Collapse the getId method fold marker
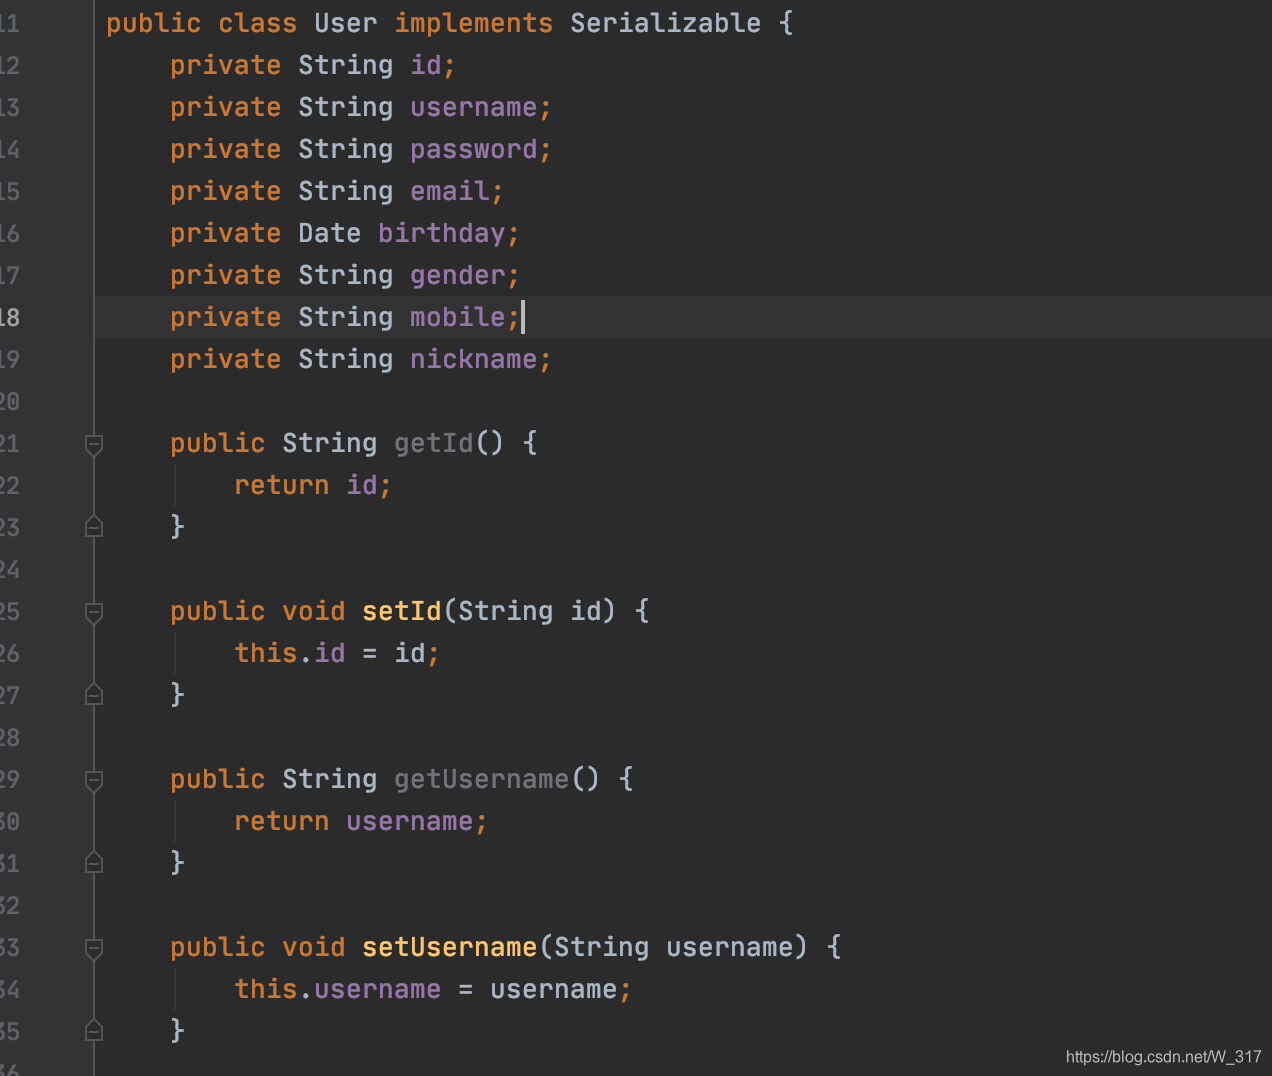1272x1076 pixels. (94, 445)
